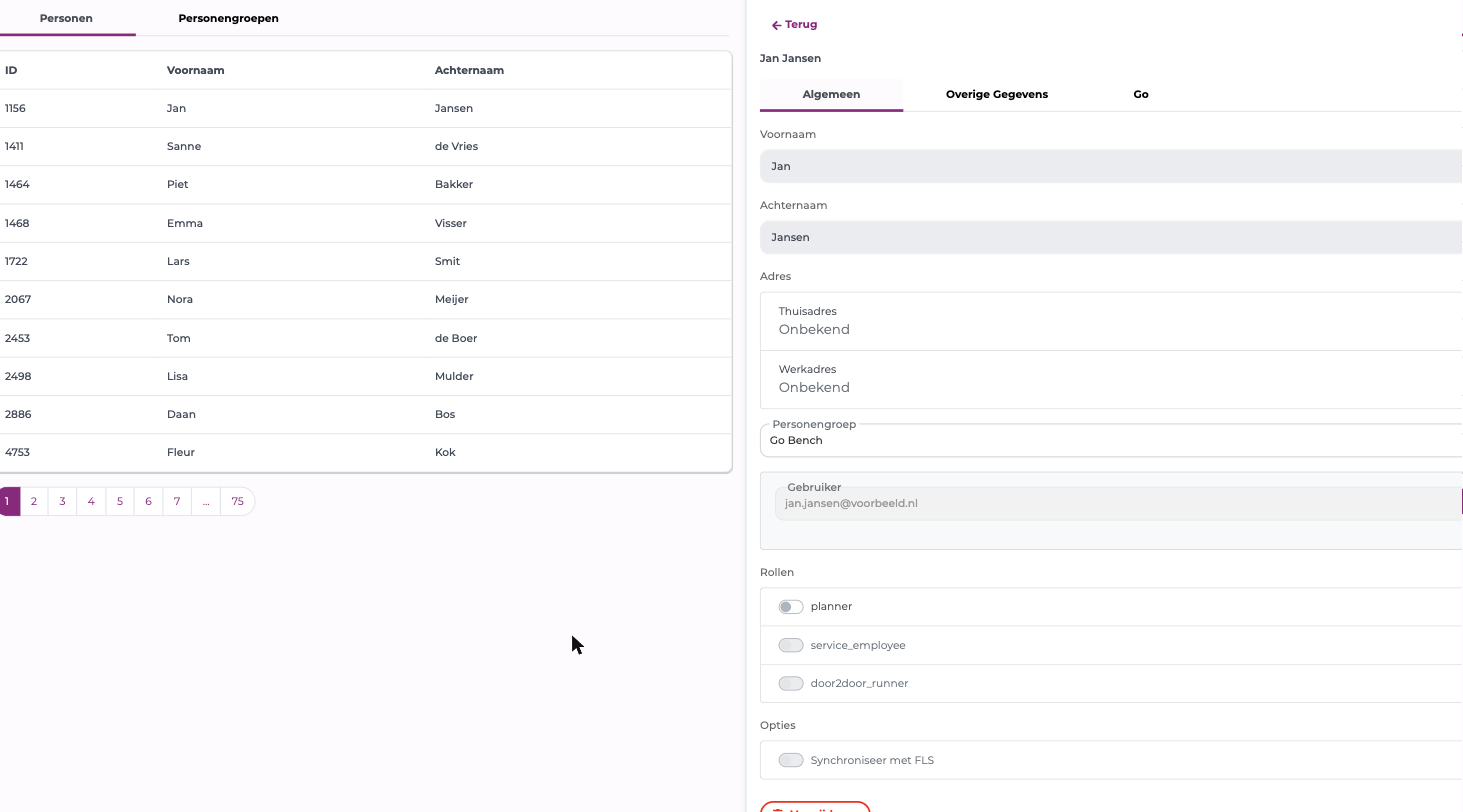The height and width of the screenshot is (812, 1463).
Task: Go to page 4 of persons
Action: click(x=91, y=501)
